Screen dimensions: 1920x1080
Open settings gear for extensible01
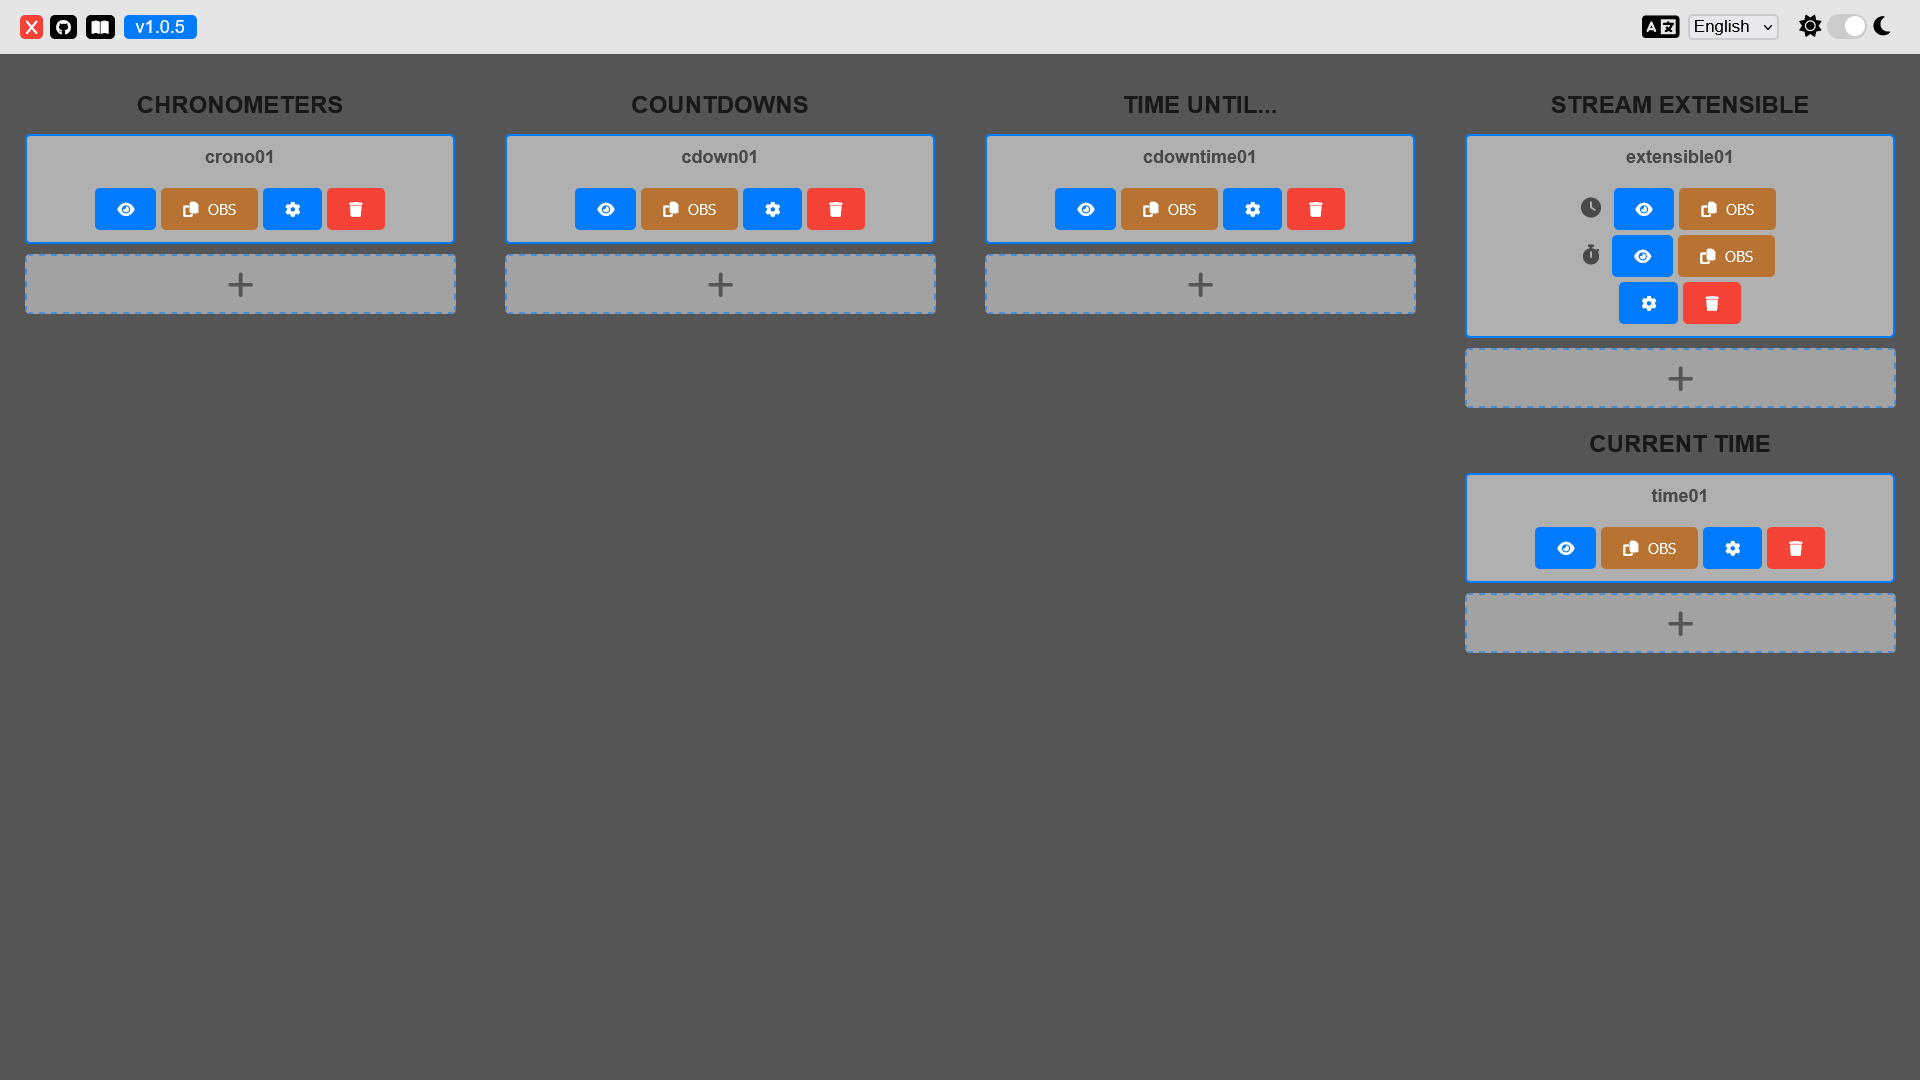click(x=1648, y=303)
